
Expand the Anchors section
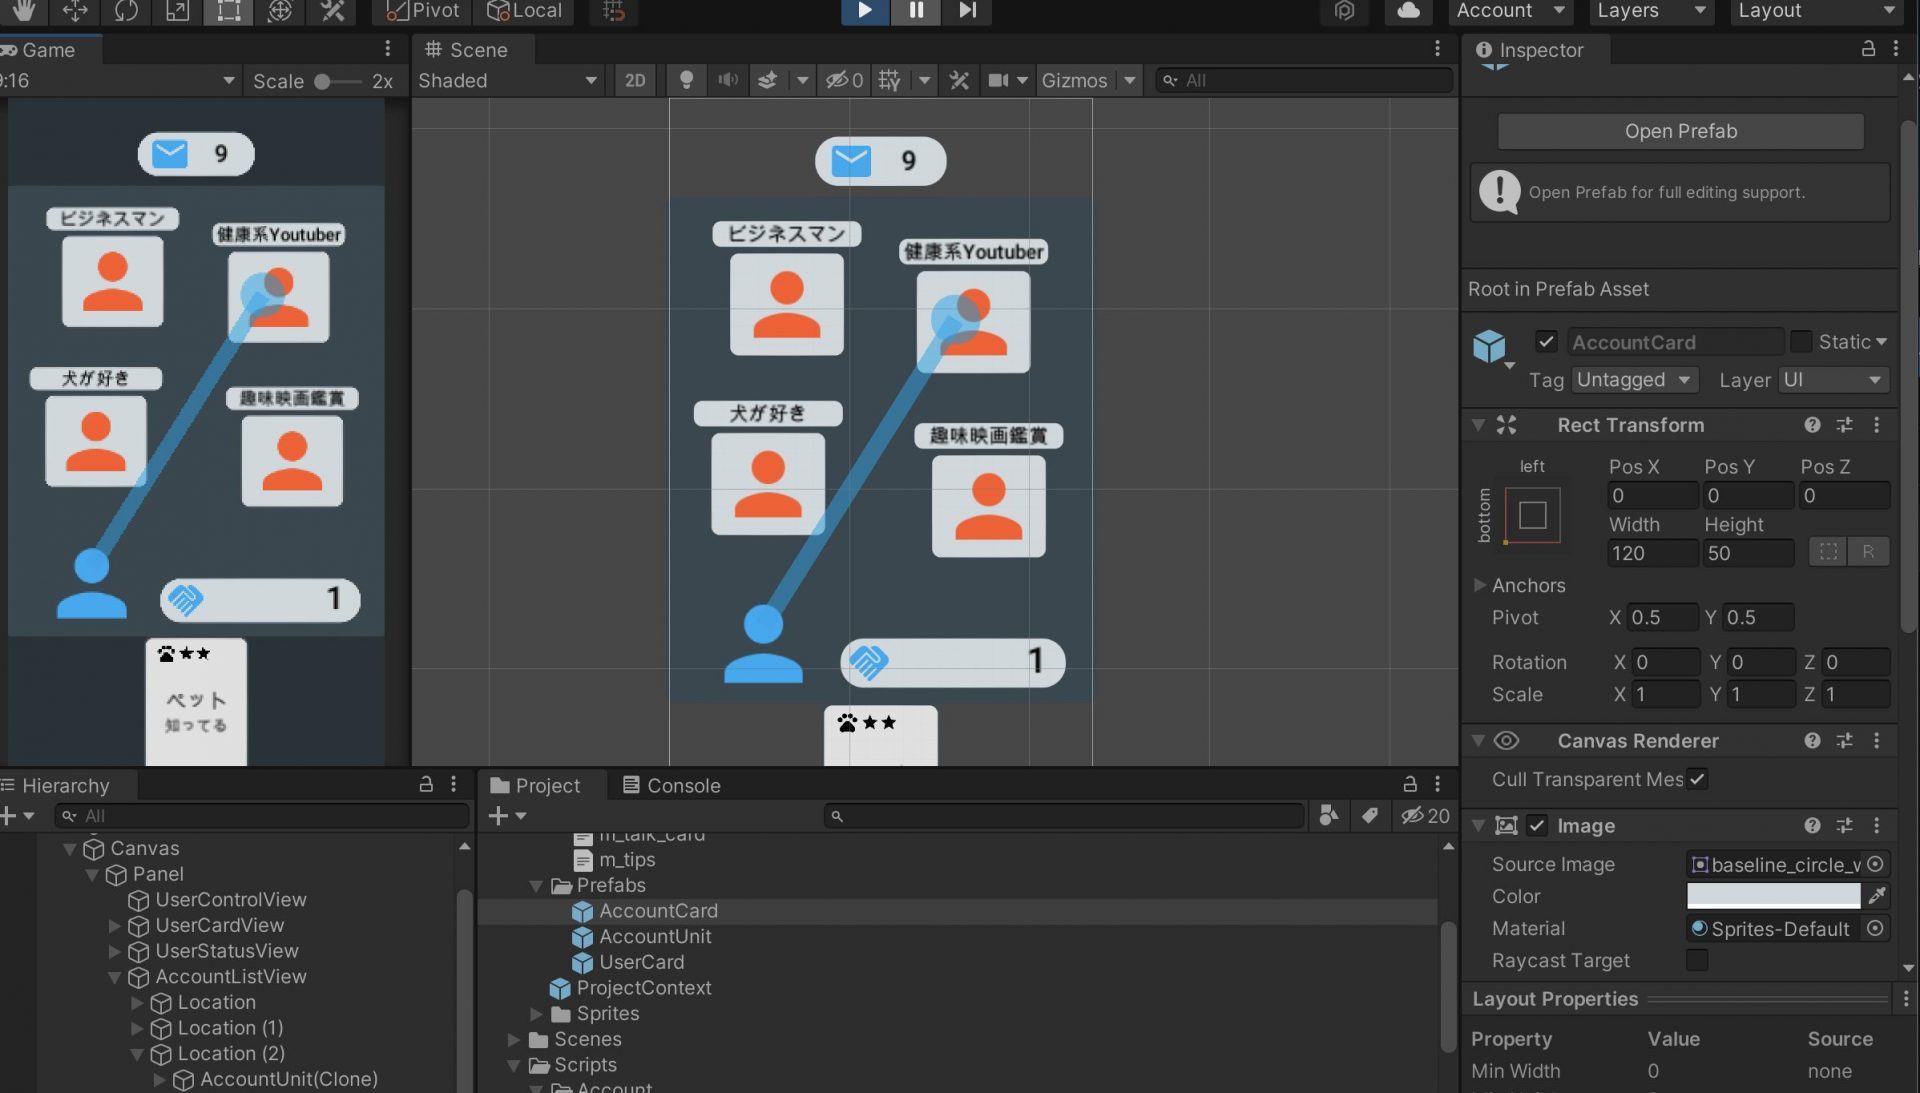[x=1479, y=586]
